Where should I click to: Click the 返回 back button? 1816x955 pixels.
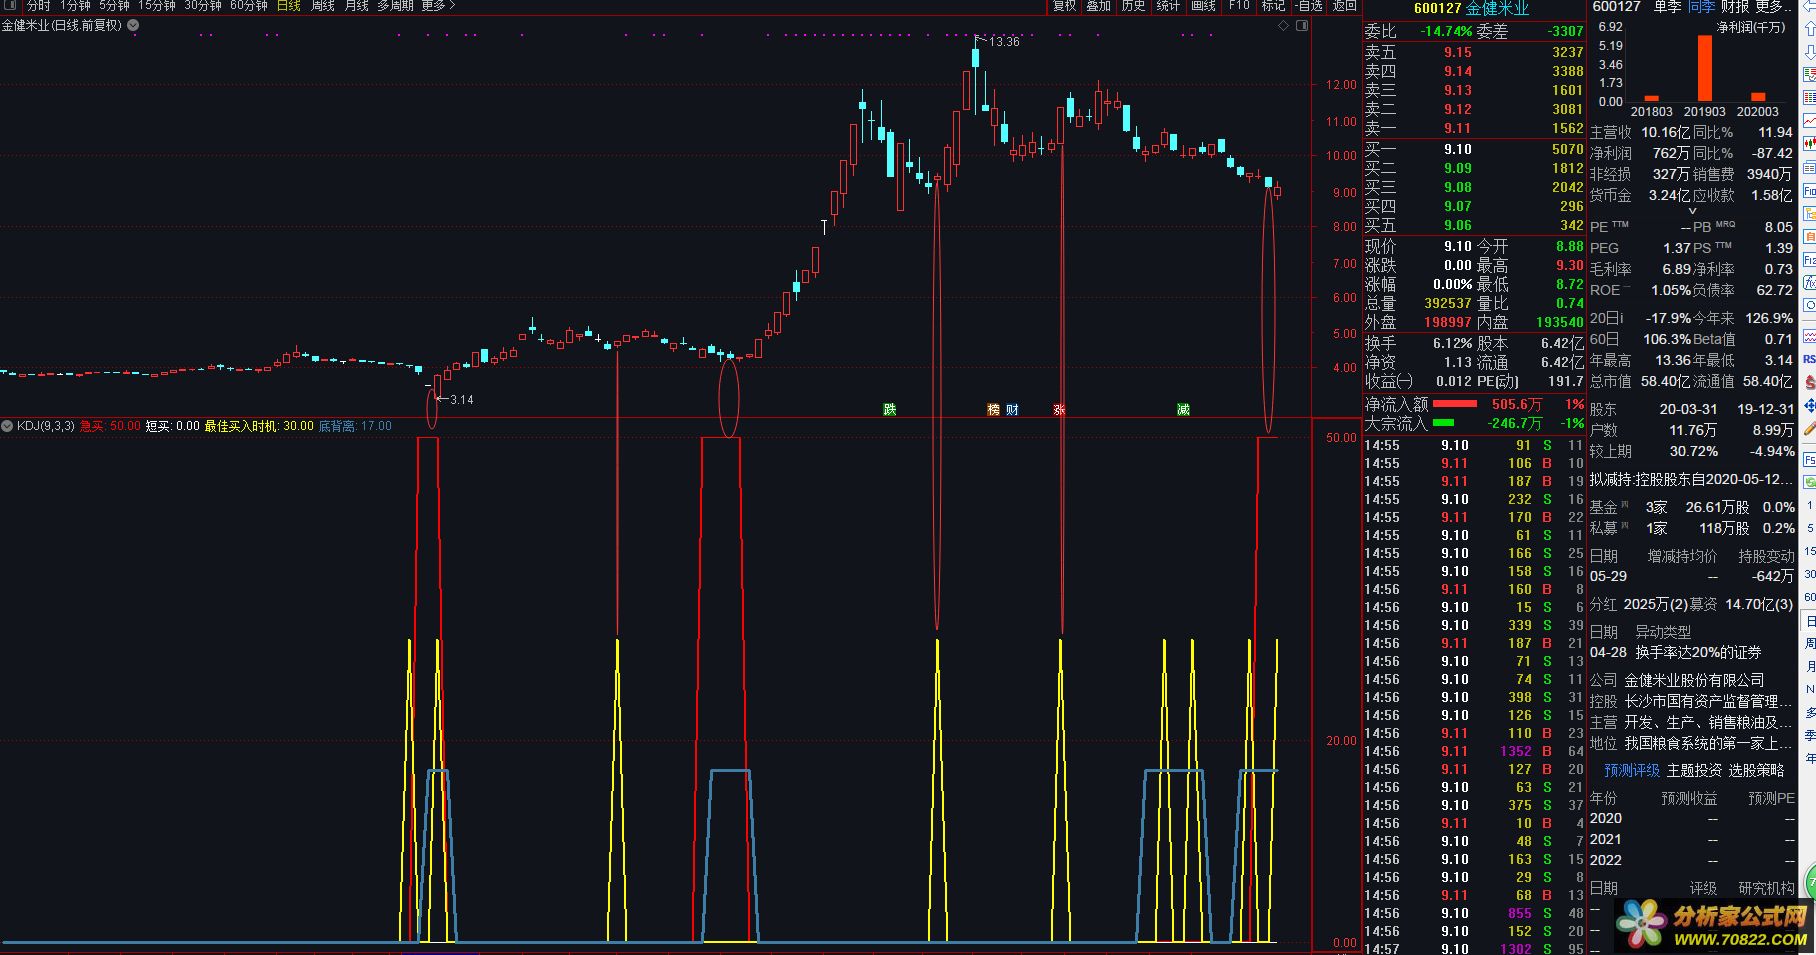[x=1345, y=6]
